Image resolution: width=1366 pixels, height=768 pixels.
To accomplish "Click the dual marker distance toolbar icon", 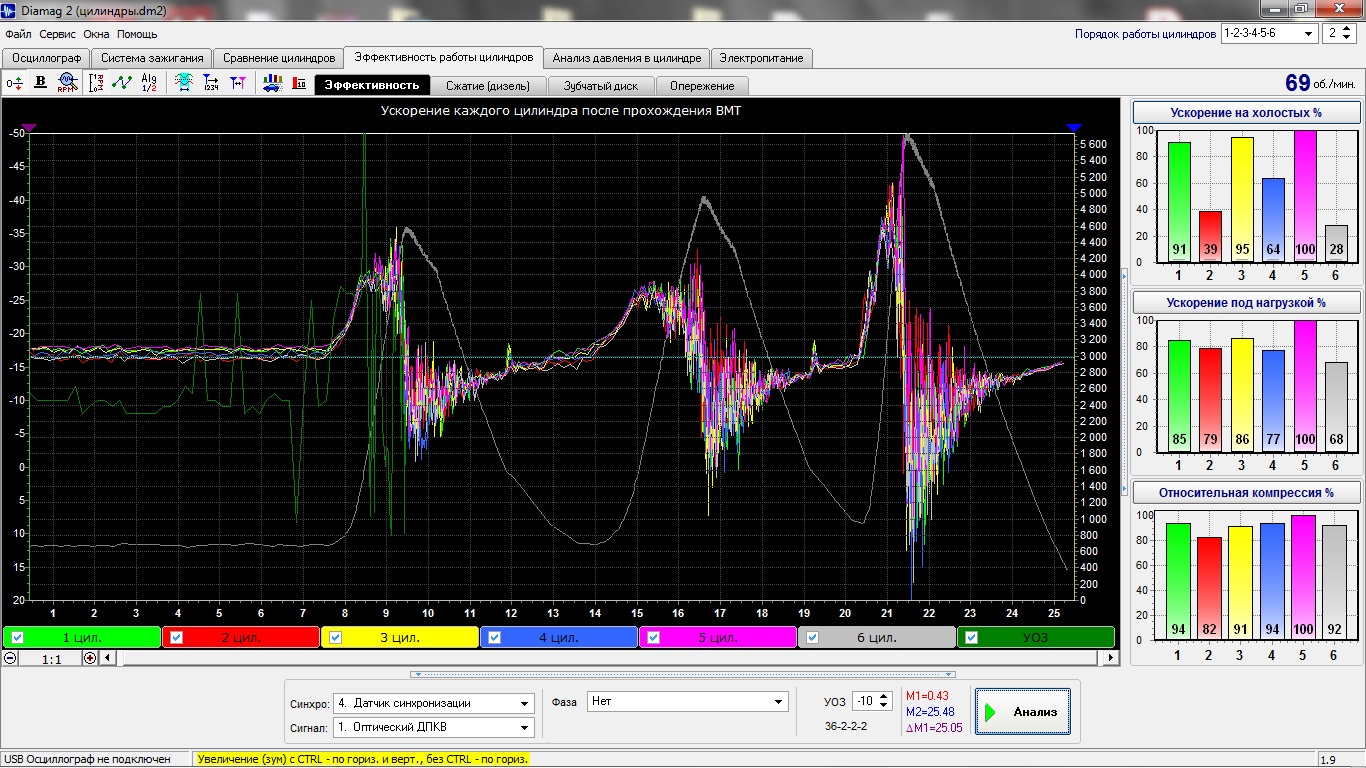I will point(237,83).
